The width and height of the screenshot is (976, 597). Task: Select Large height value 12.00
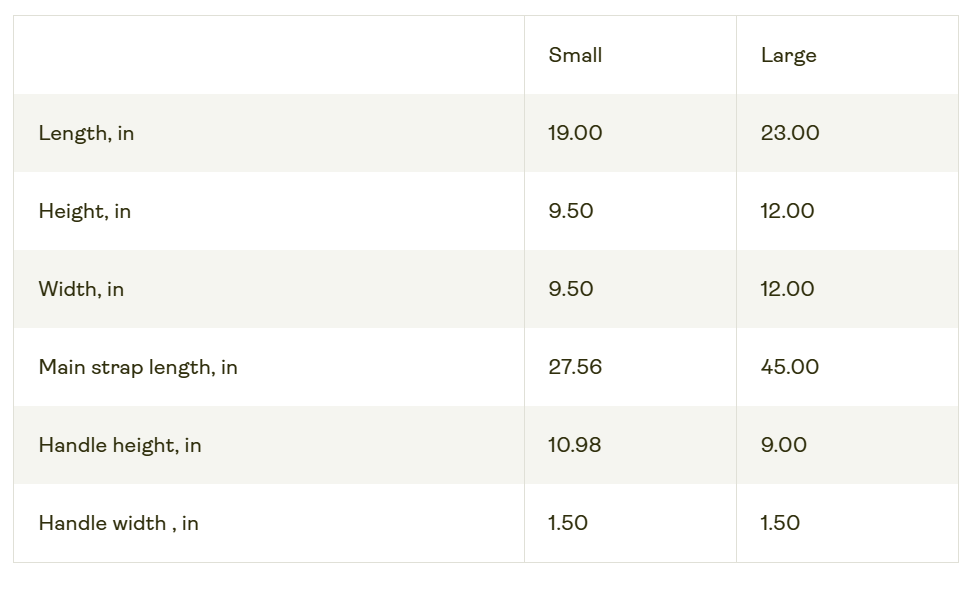(787, 211)
